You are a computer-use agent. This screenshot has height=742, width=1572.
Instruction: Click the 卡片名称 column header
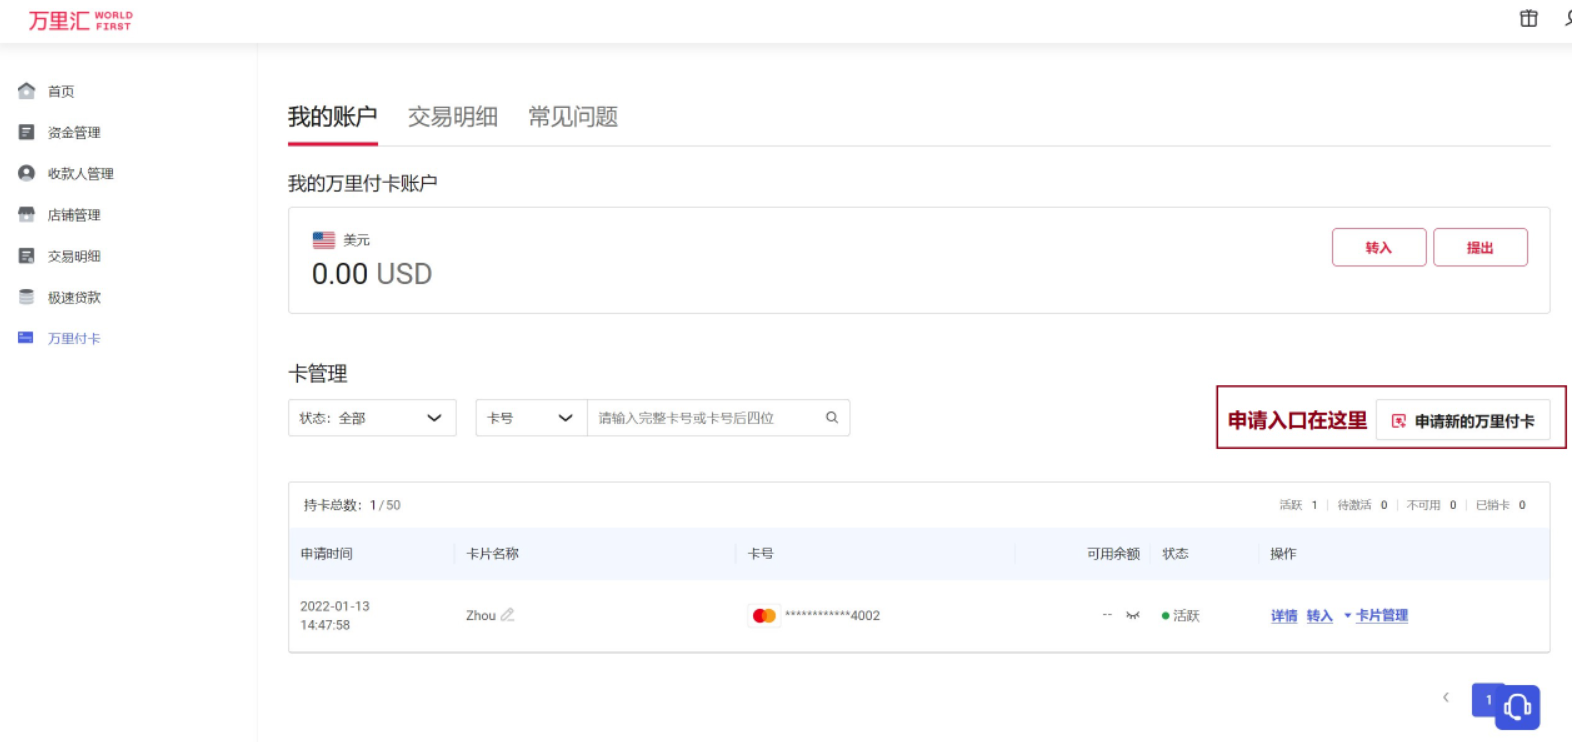(492, 553)
